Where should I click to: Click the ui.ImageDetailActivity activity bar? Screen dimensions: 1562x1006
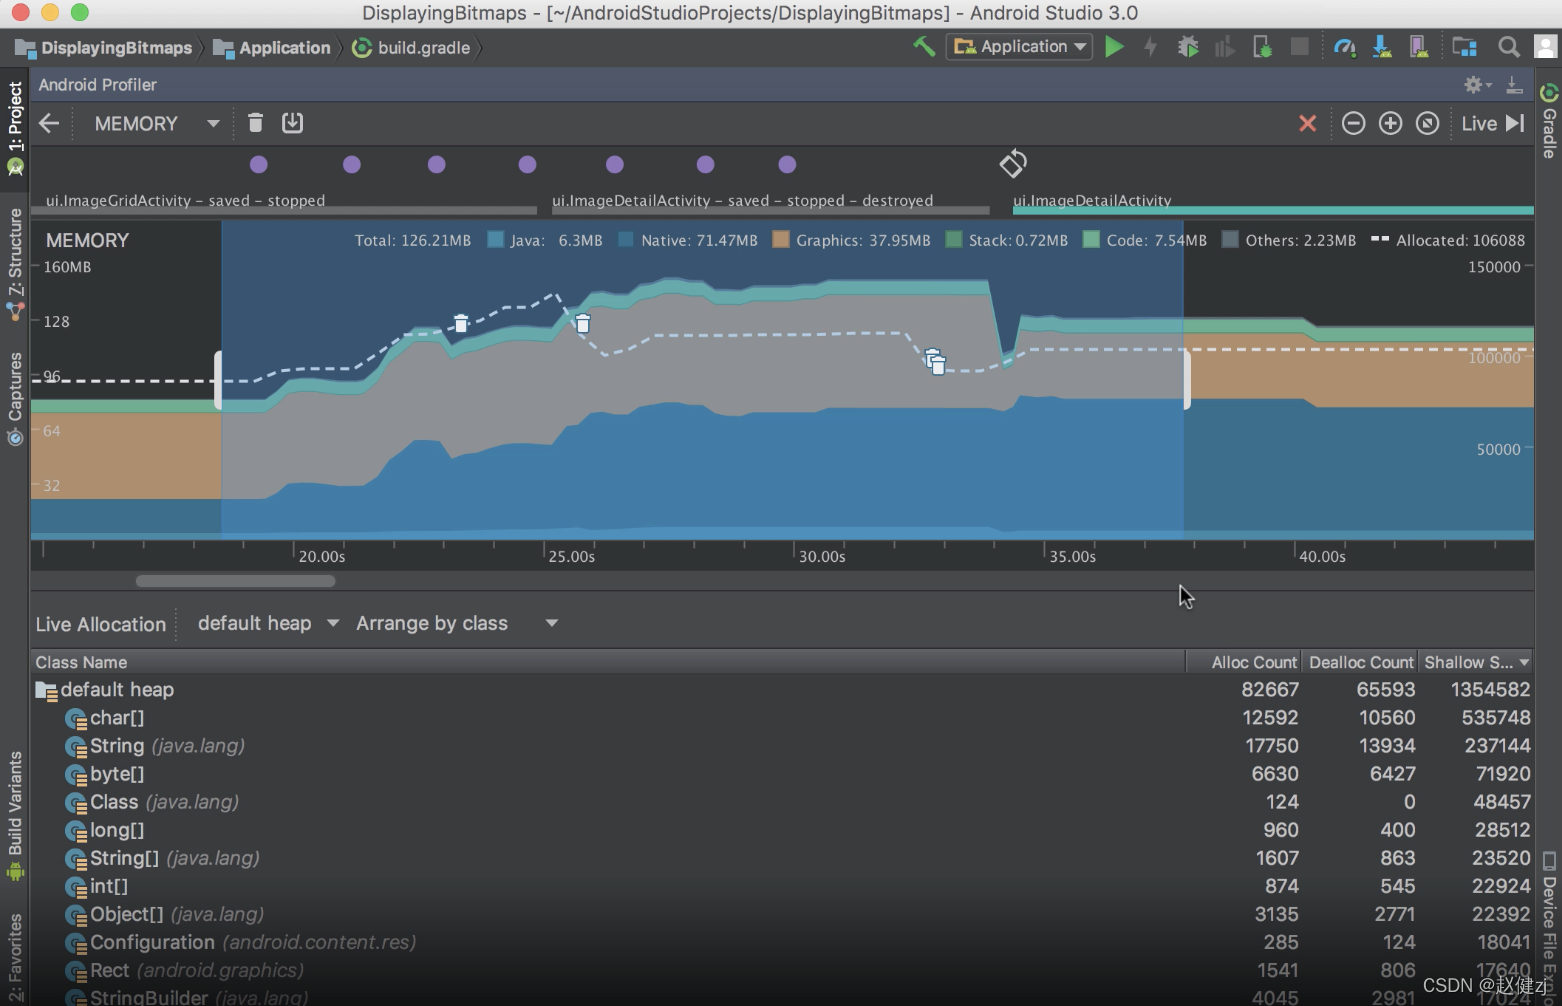point(1273,210)
